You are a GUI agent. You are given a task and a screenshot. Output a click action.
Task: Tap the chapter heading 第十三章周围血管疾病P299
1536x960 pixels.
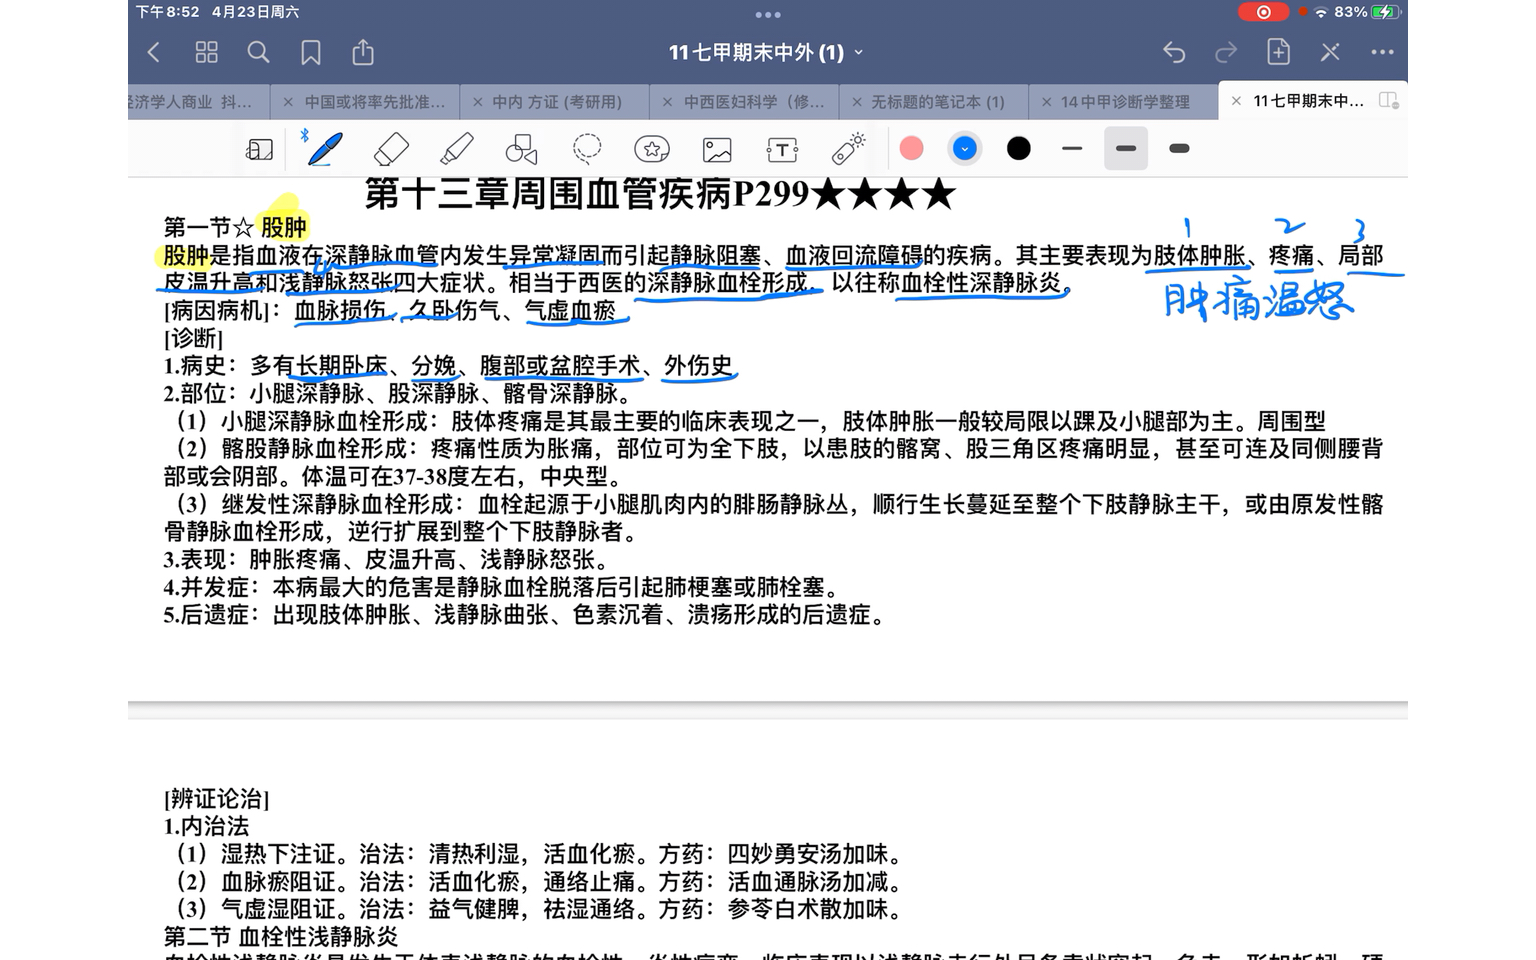coord(660,194)
